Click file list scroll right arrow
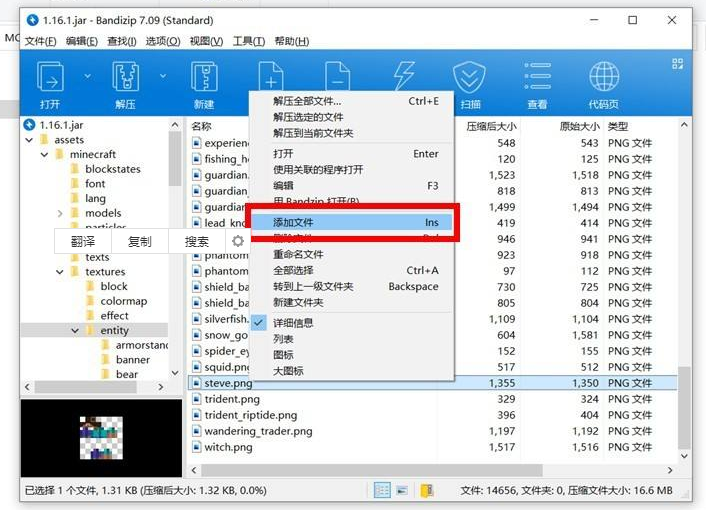The width and height of the screenshot is (706, 510). [x=670, y=470]
